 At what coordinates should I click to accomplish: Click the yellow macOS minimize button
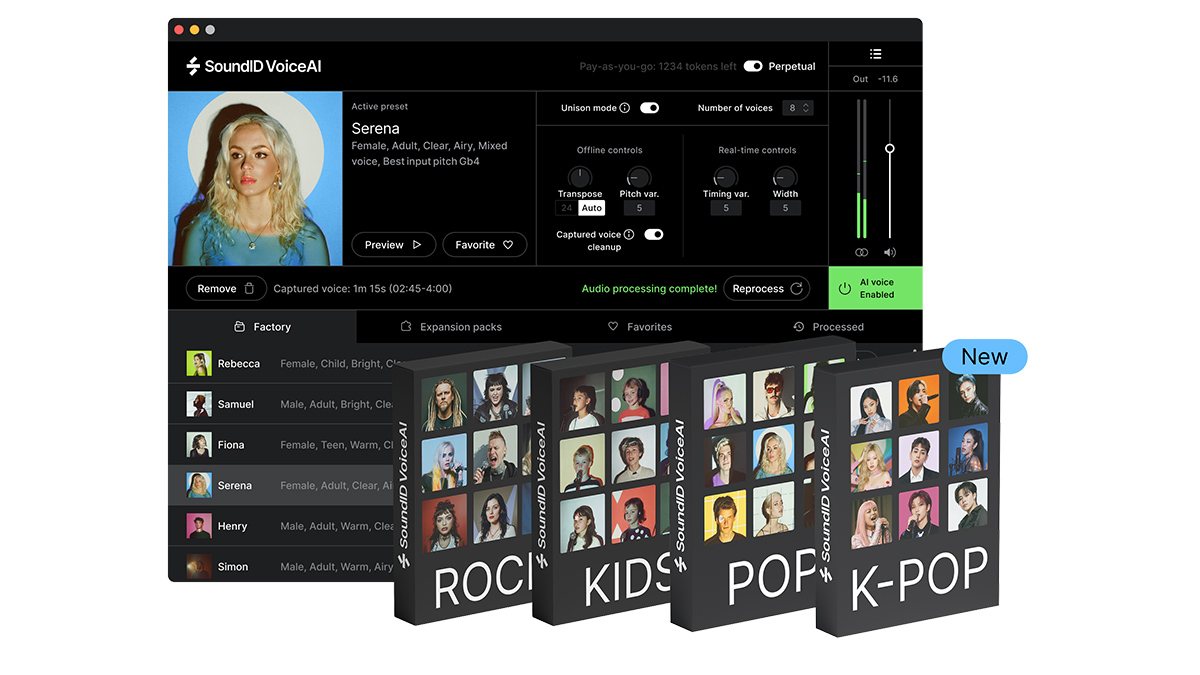coord(194,30)
